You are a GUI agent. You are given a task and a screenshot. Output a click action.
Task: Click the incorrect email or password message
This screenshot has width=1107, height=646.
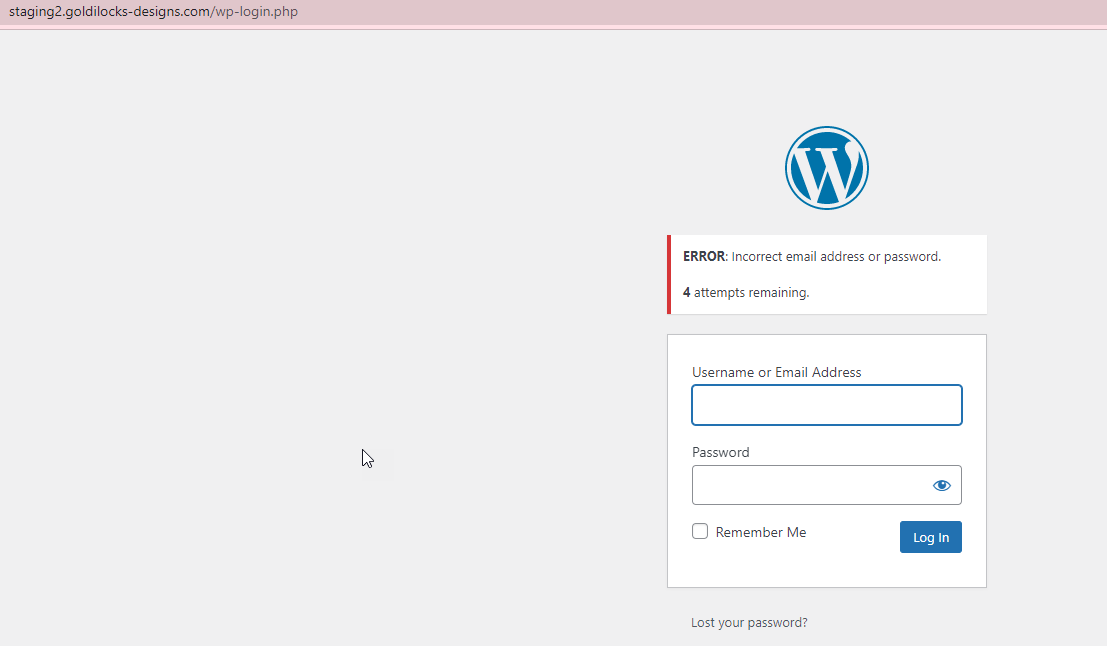click(836, 257)
